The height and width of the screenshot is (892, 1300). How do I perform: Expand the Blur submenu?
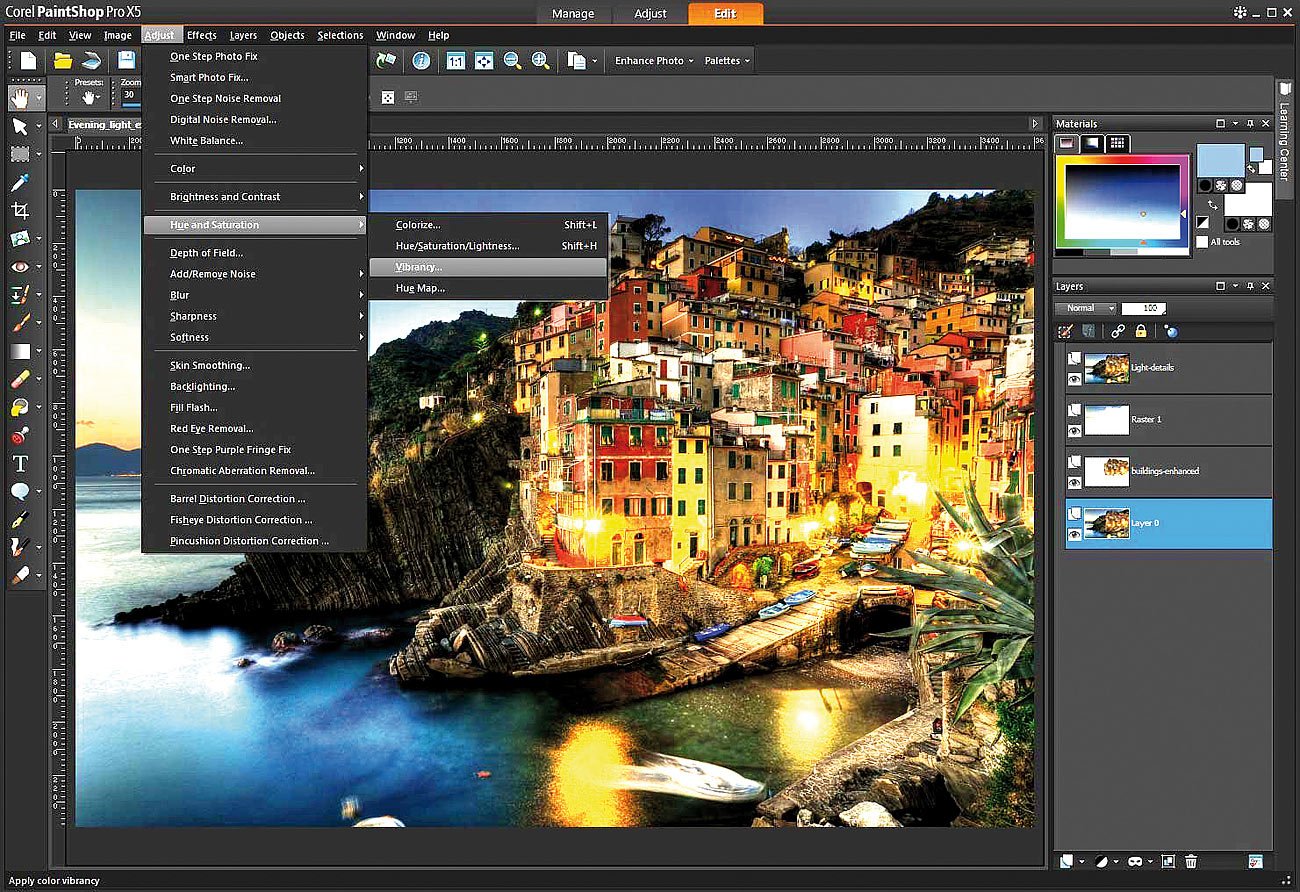click(x=255, y=295)
